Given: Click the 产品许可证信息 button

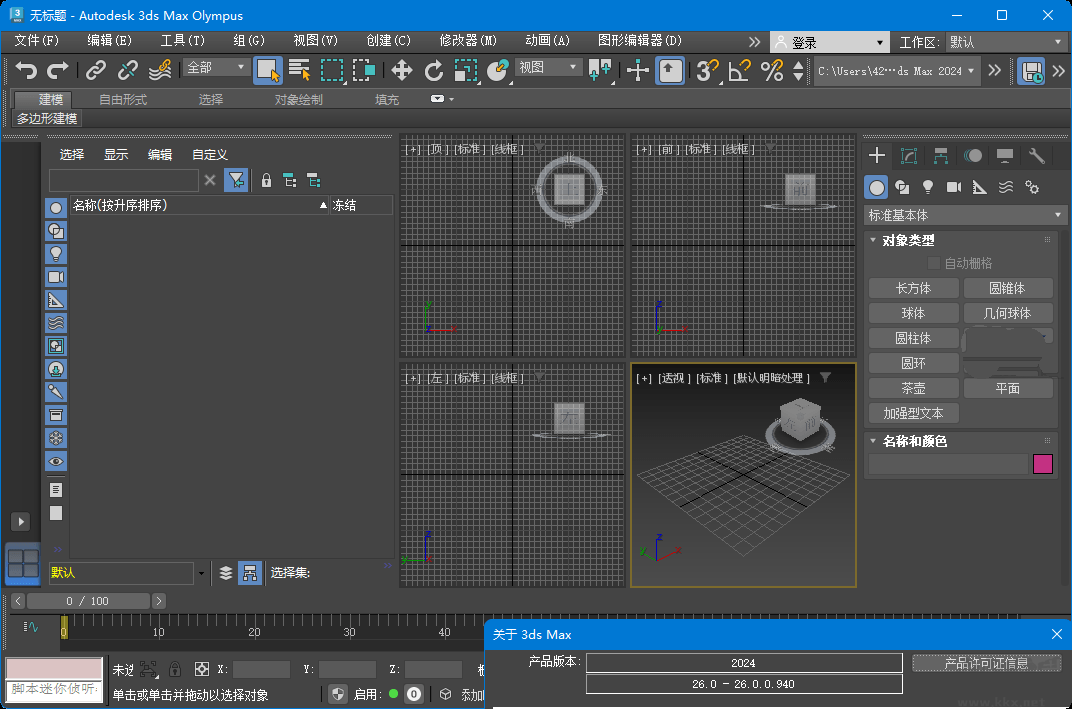Looking at the screenshot, I should click(986, 662).
